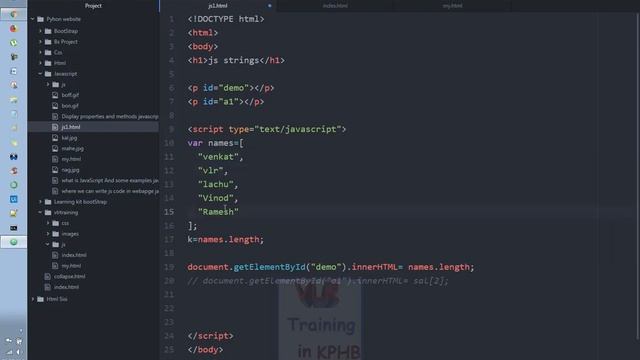Click line number 19 in the gutter

(169, 267)
